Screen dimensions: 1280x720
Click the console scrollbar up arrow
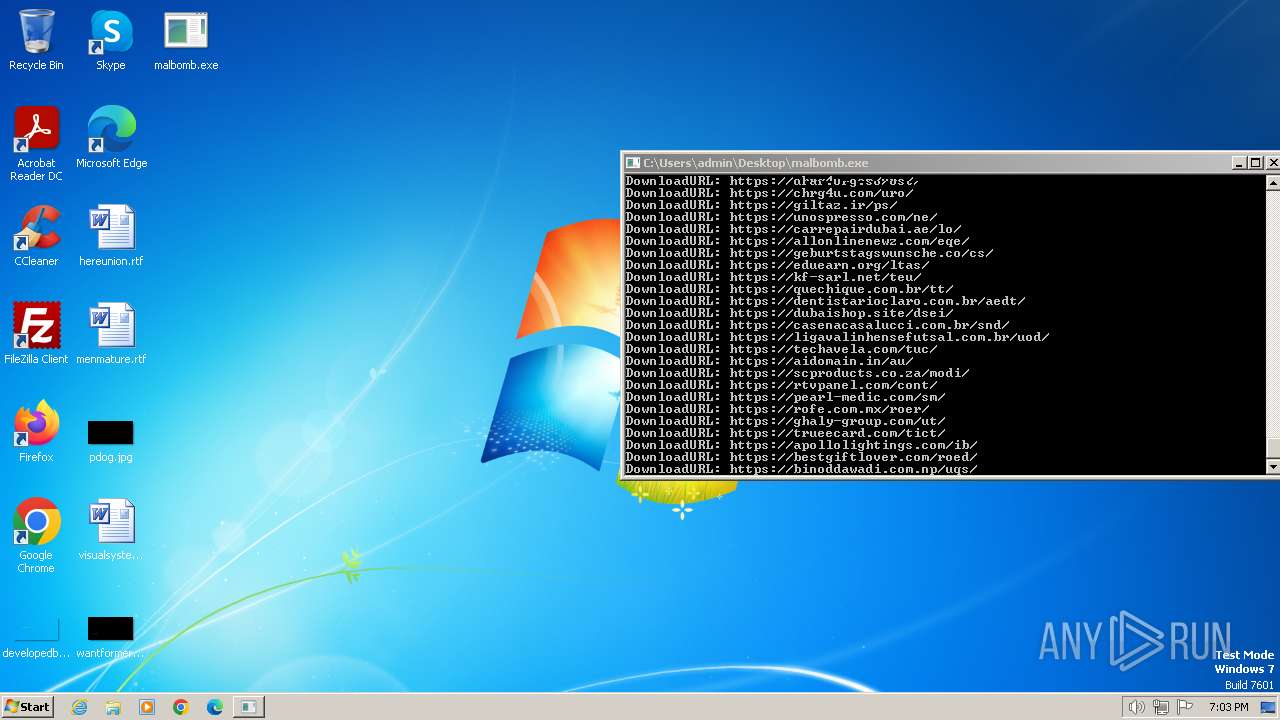pos(1273,183)
